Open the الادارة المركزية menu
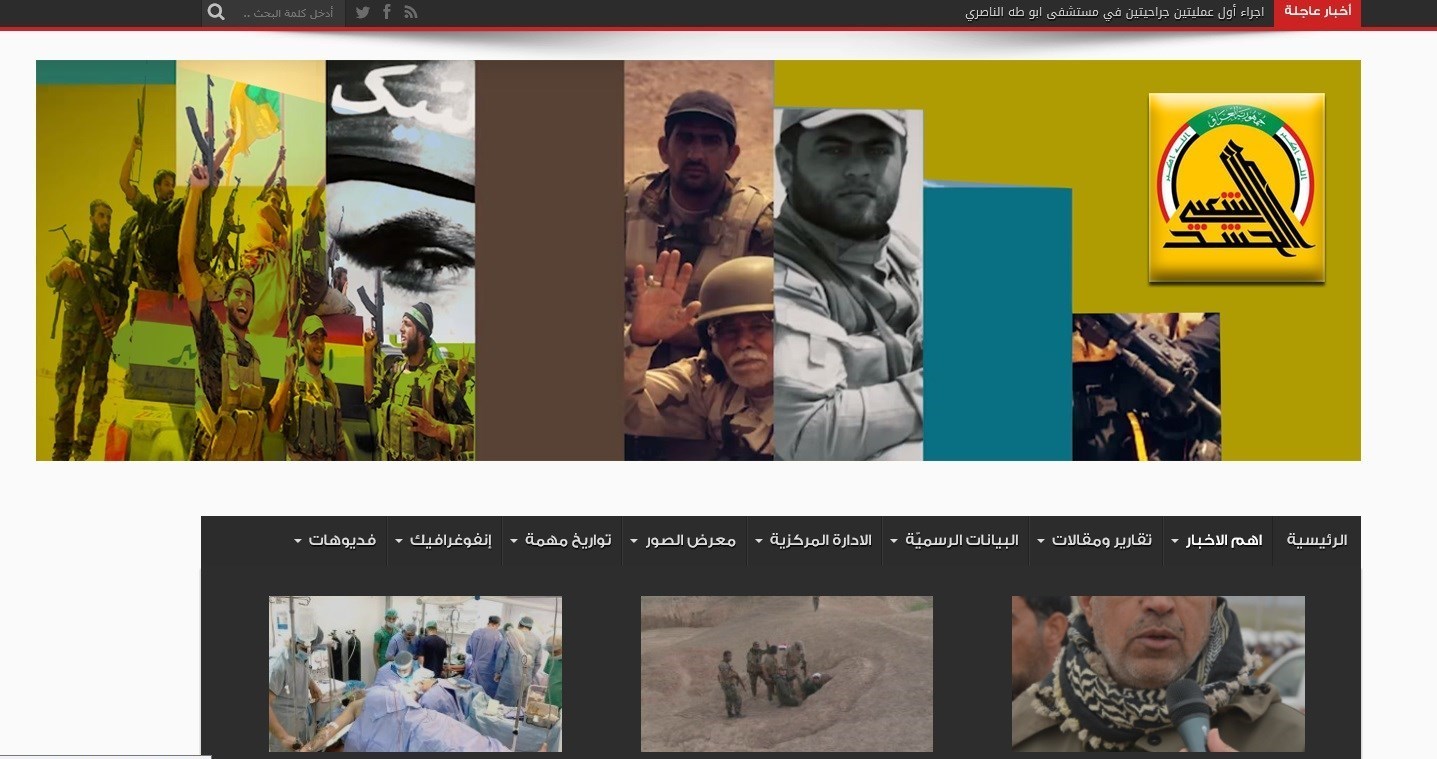Viewport: 1437px width, 759px height. click(x=814, y=540)
